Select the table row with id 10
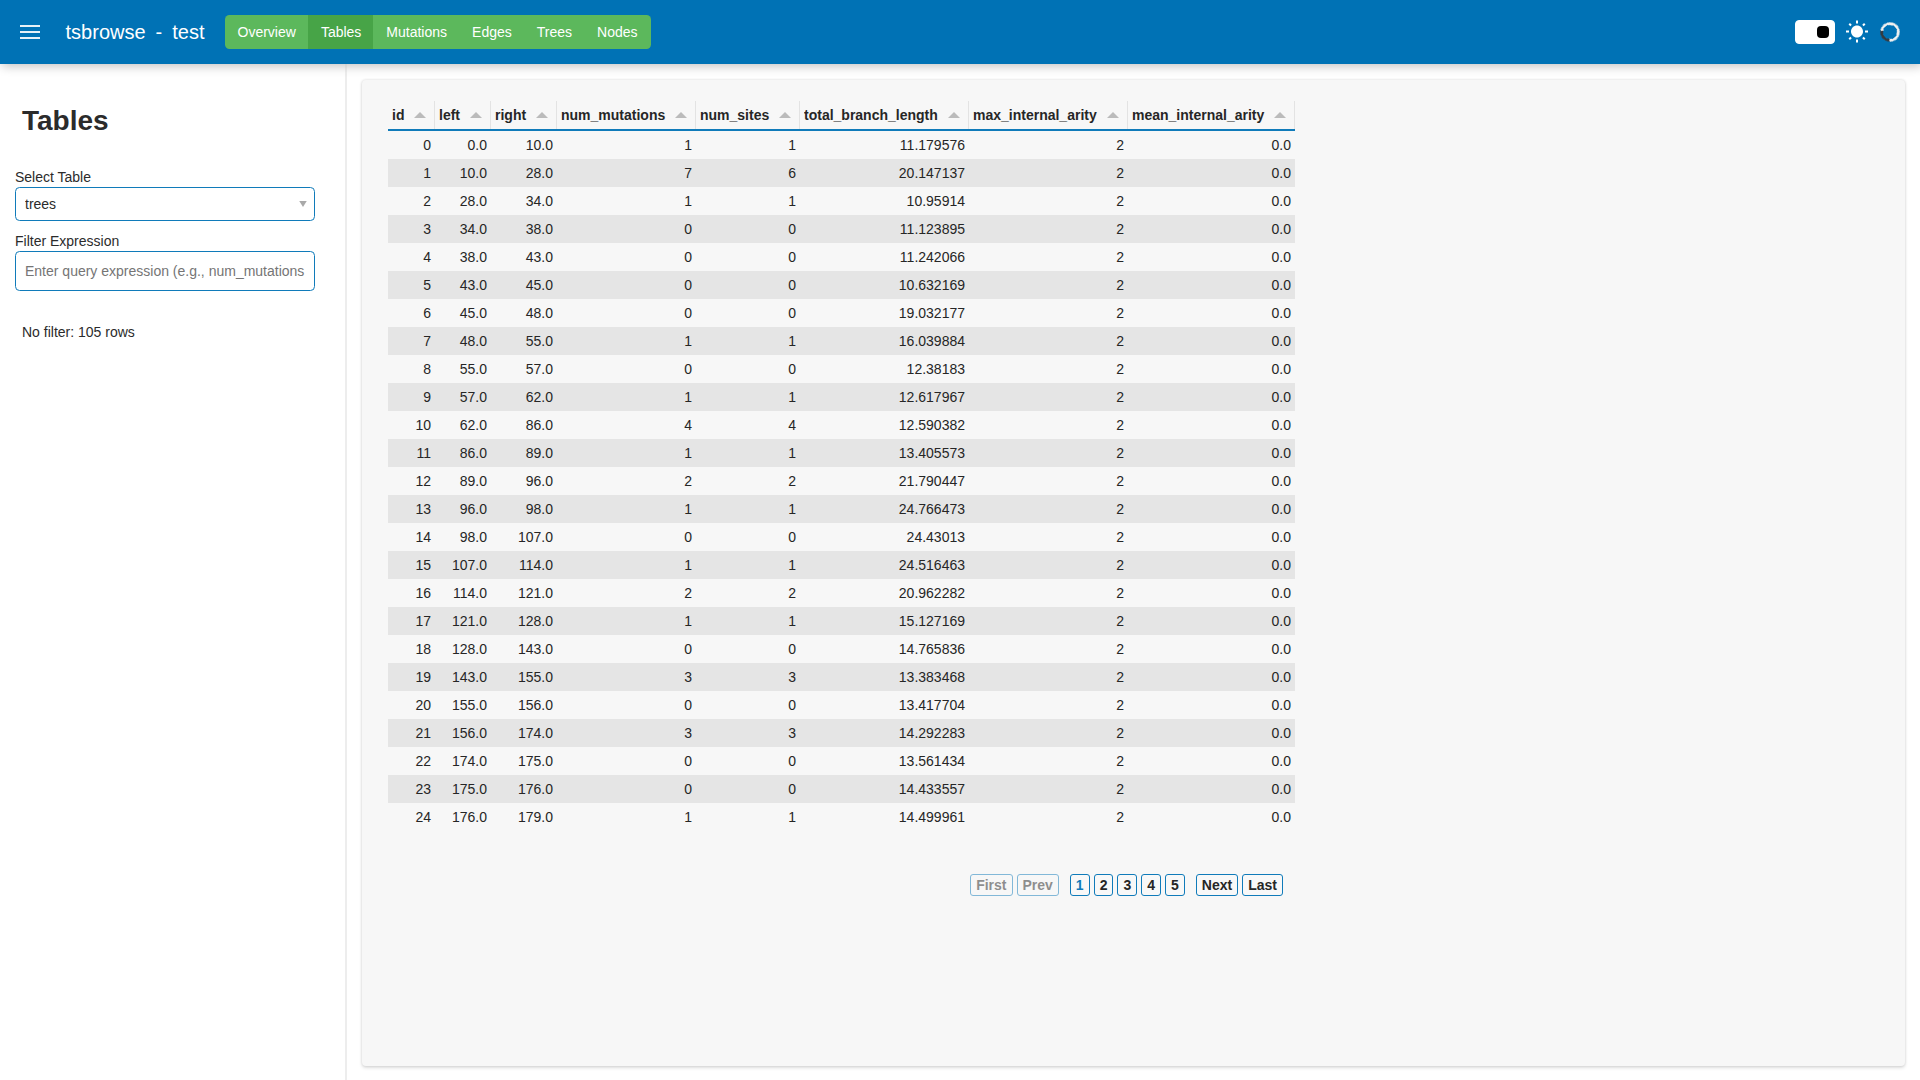Image resolution: width=1920 pixels, height=1080 pixels. click(840, 425)
